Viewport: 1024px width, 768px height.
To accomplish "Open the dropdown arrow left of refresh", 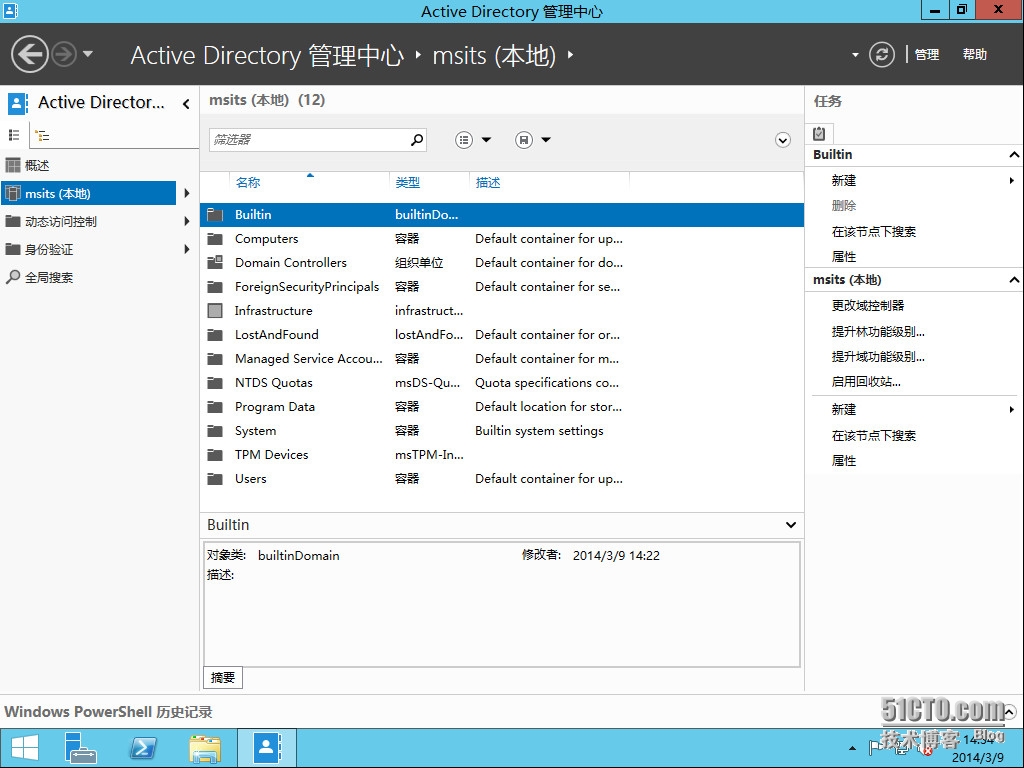I will pos(855,55).
